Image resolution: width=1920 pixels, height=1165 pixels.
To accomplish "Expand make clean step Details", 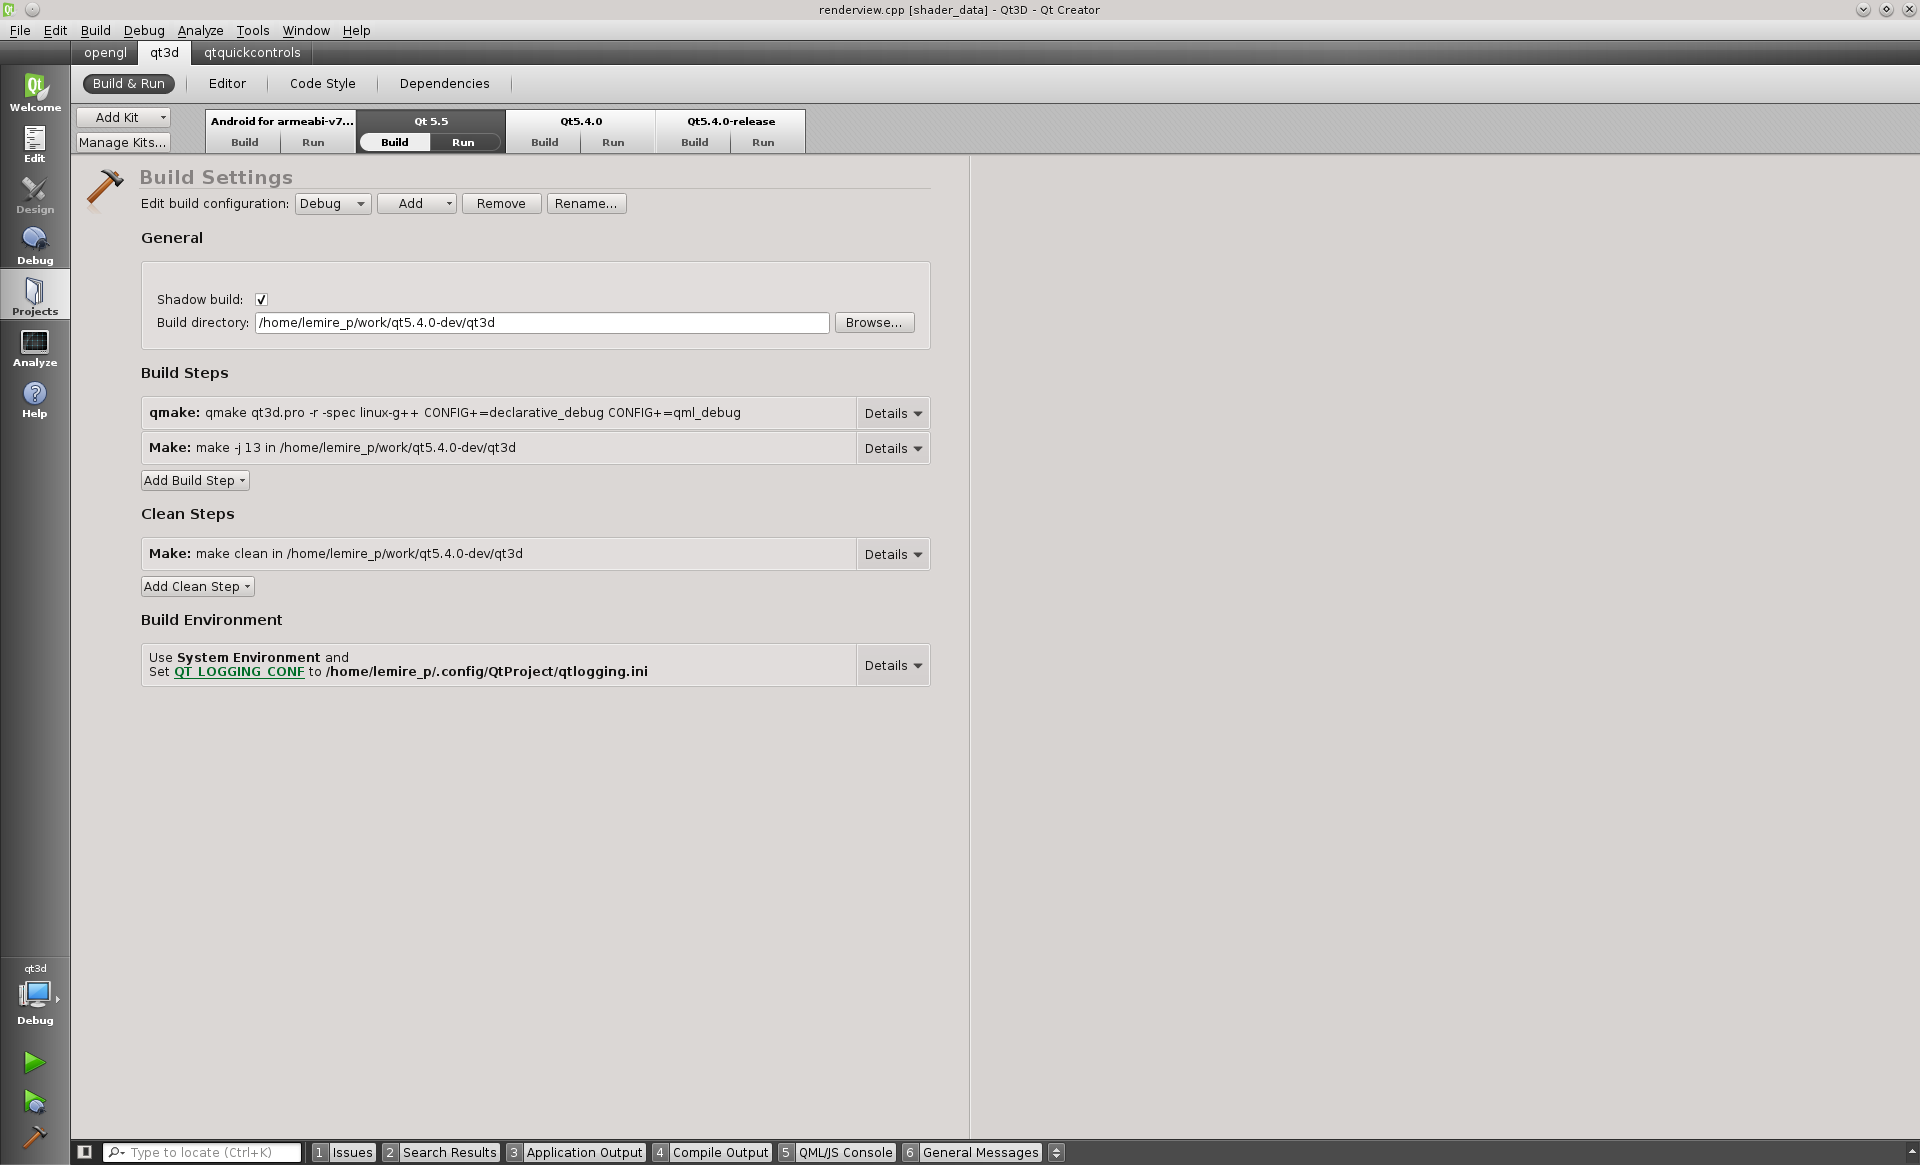I will coord(893,554).
